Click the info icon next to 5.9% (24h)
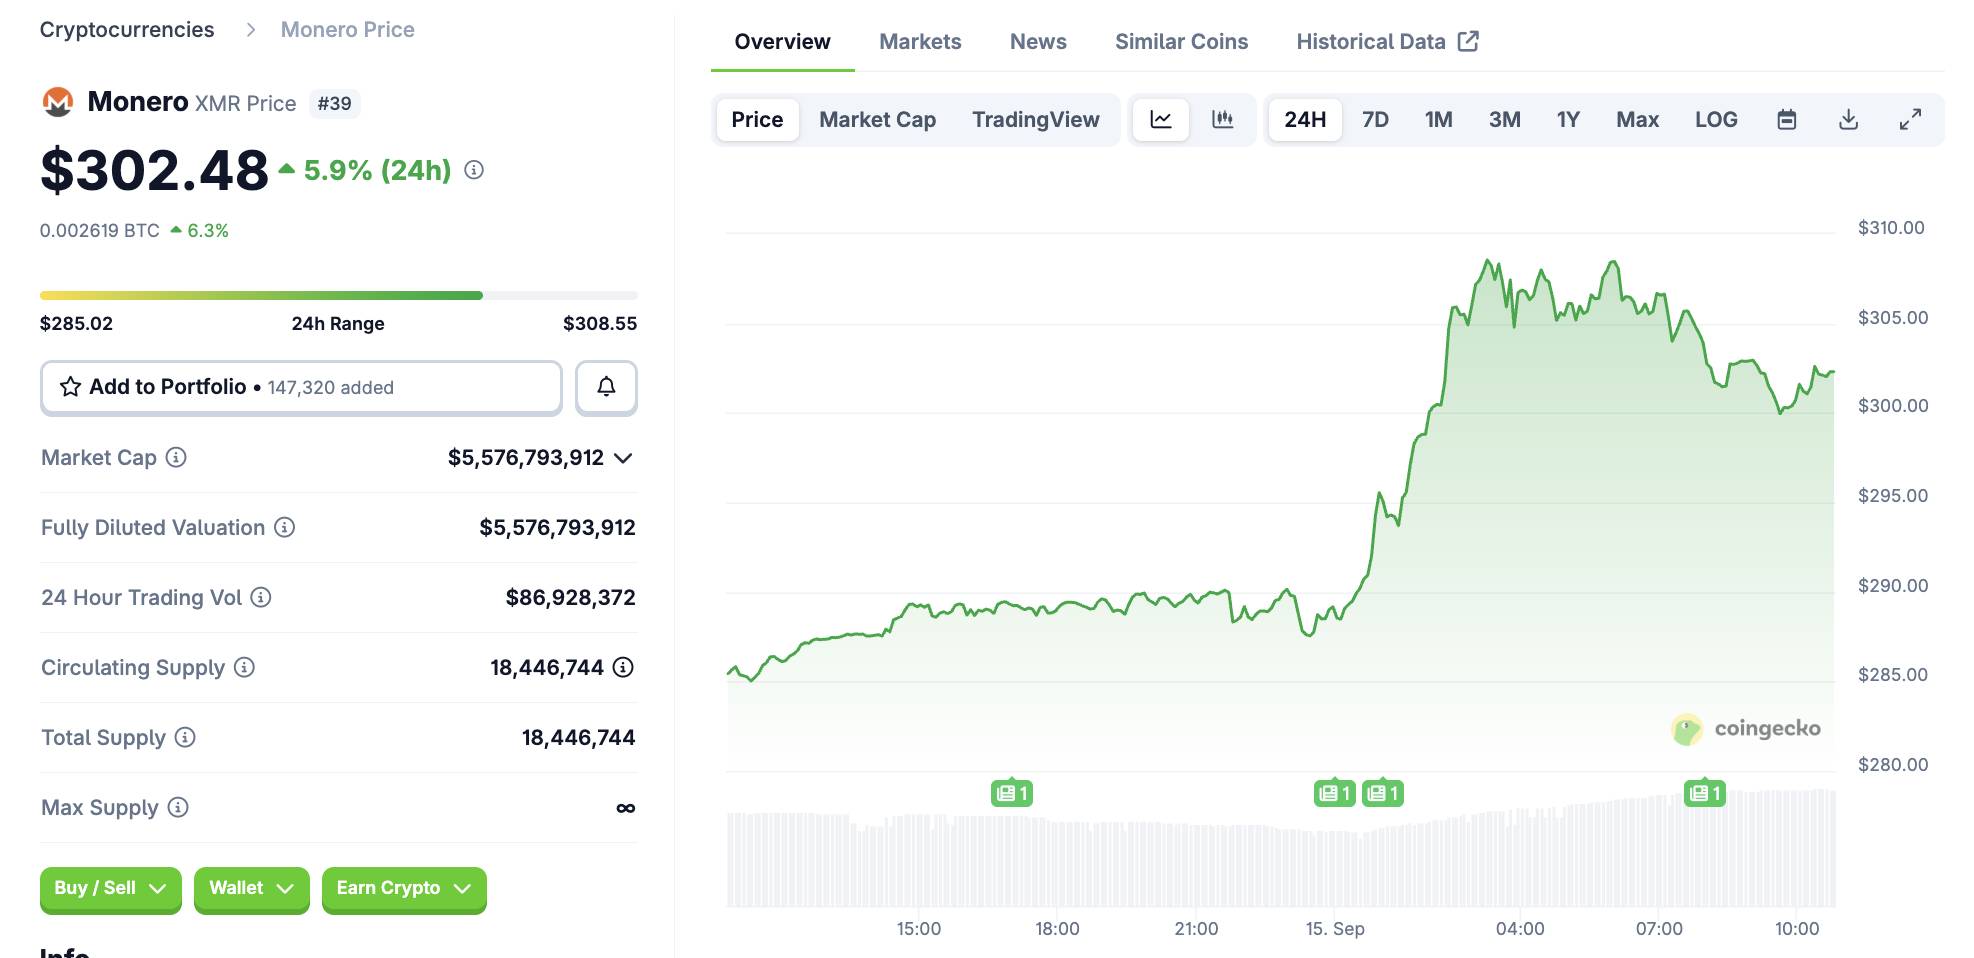Image resolution: width=1974 pixels, height=958 pixels. pos(475,170)
